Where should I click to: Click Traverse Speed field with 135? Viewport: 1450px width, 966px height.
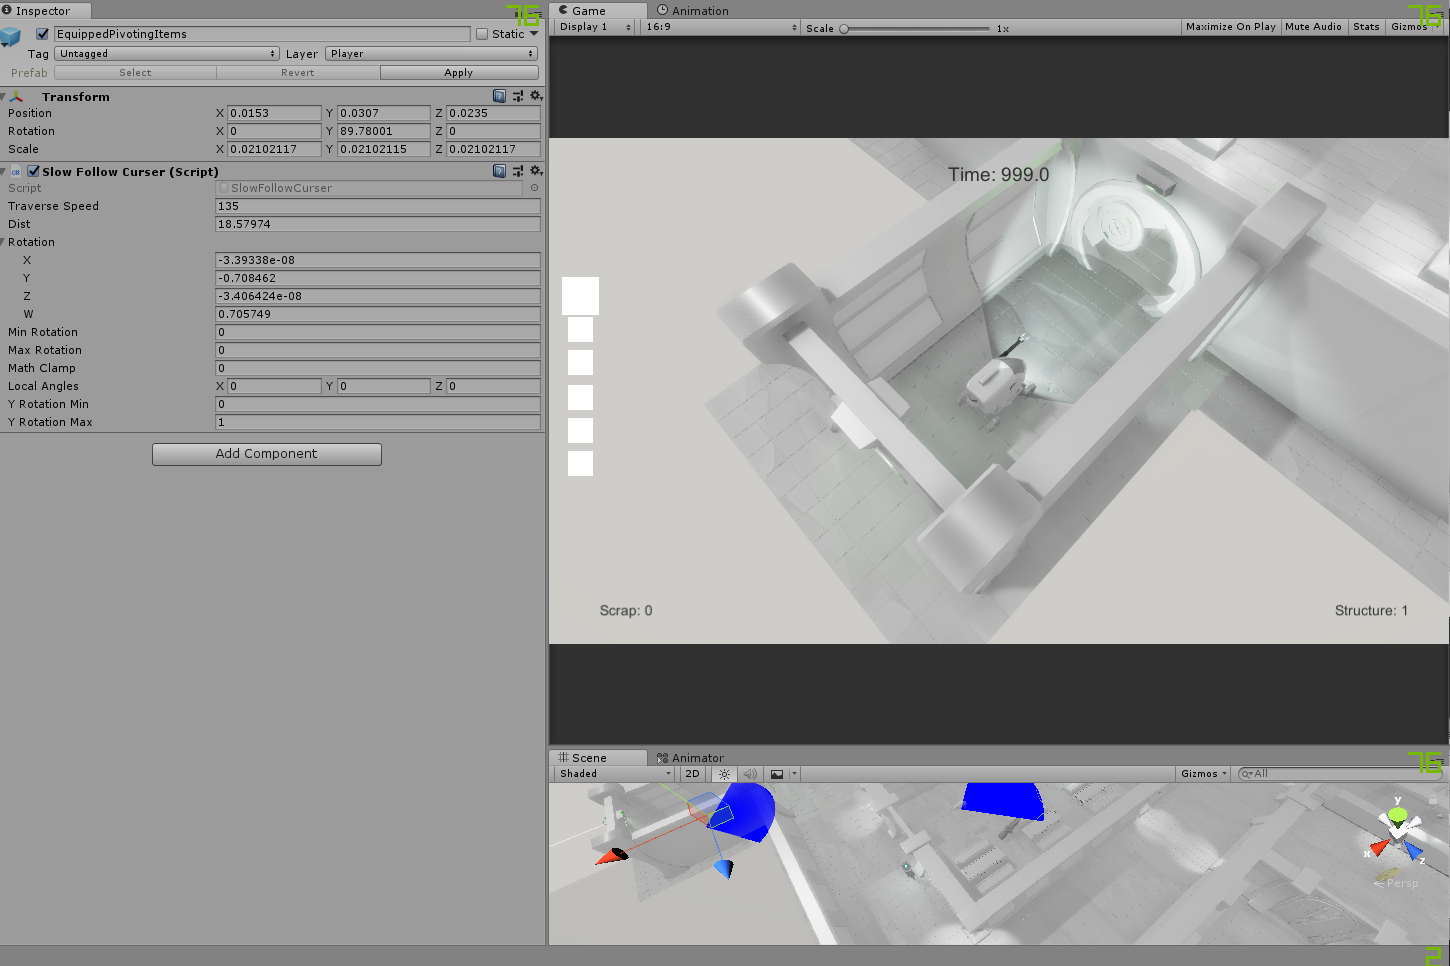(x=378, y=206)
